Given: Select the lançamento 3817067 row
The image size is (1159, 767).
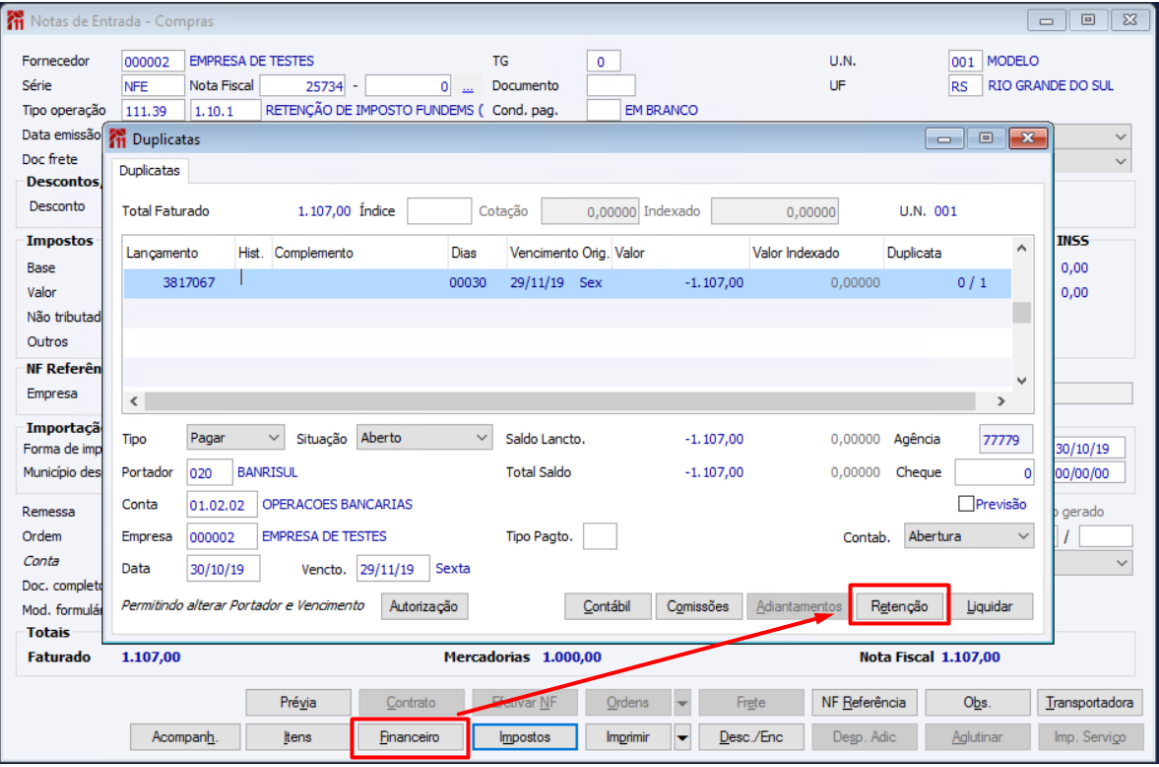Looking at the screenshot, I should tap(567, 283).
